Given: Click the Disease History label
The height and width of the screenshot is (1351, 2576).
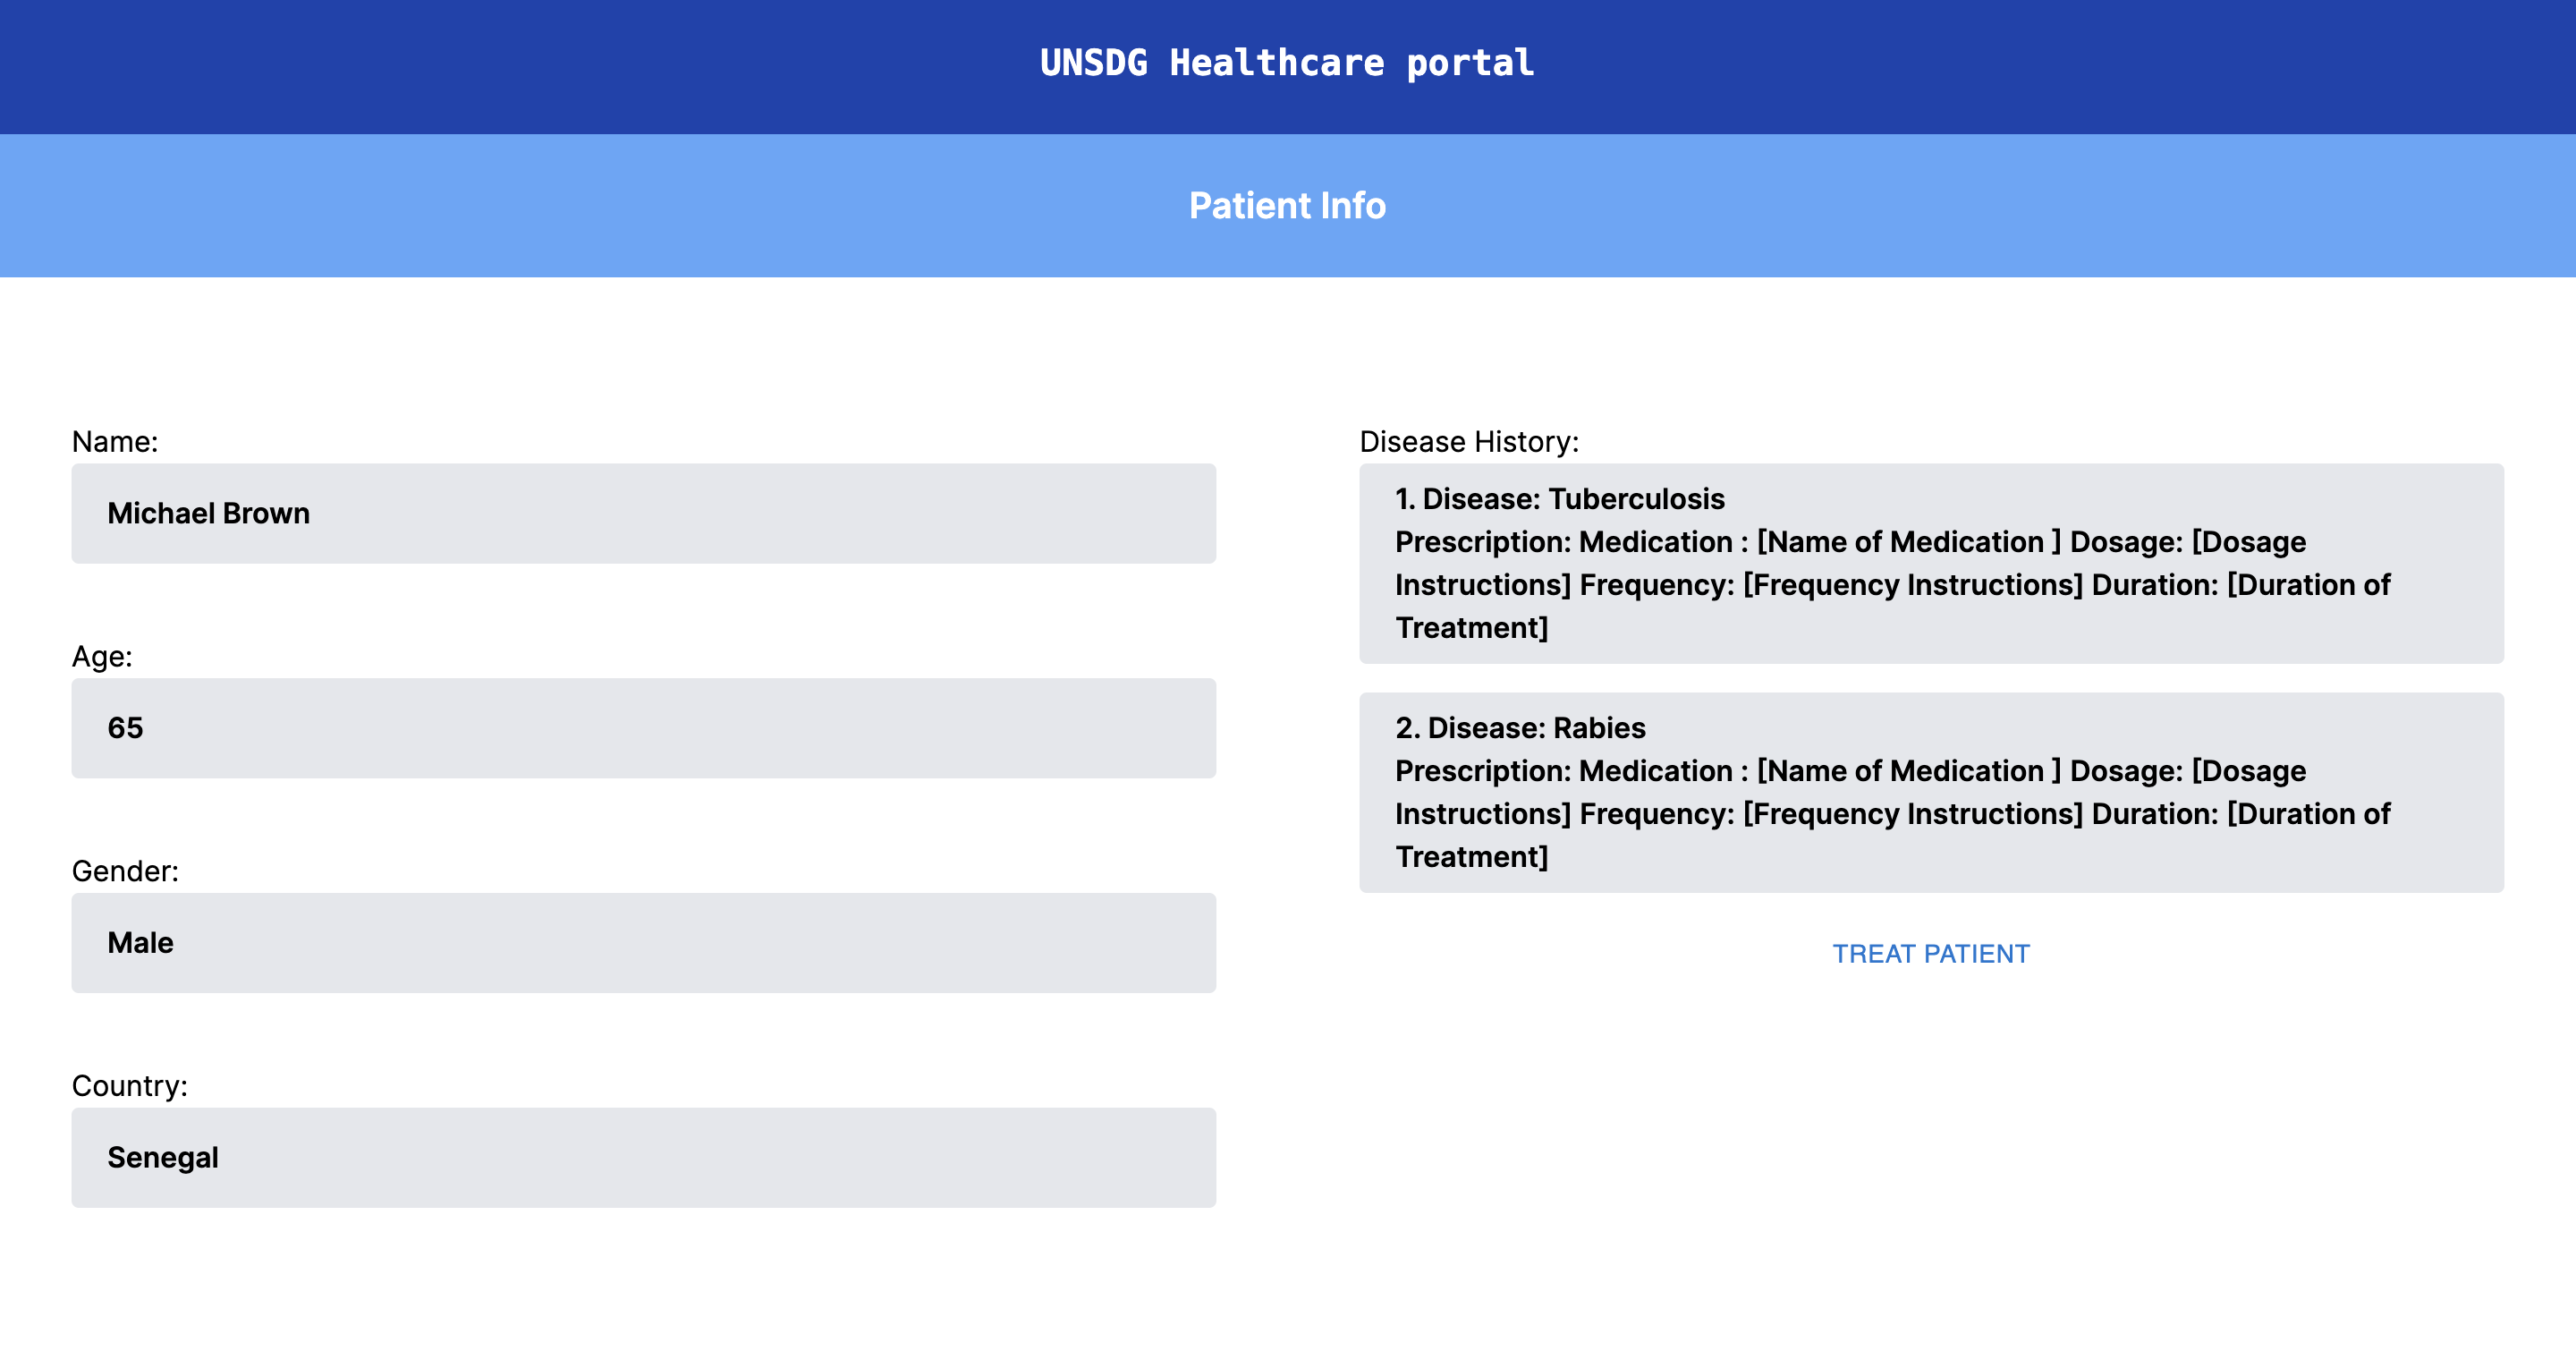Looking at the screenshot, I should tap(1468, 440).
